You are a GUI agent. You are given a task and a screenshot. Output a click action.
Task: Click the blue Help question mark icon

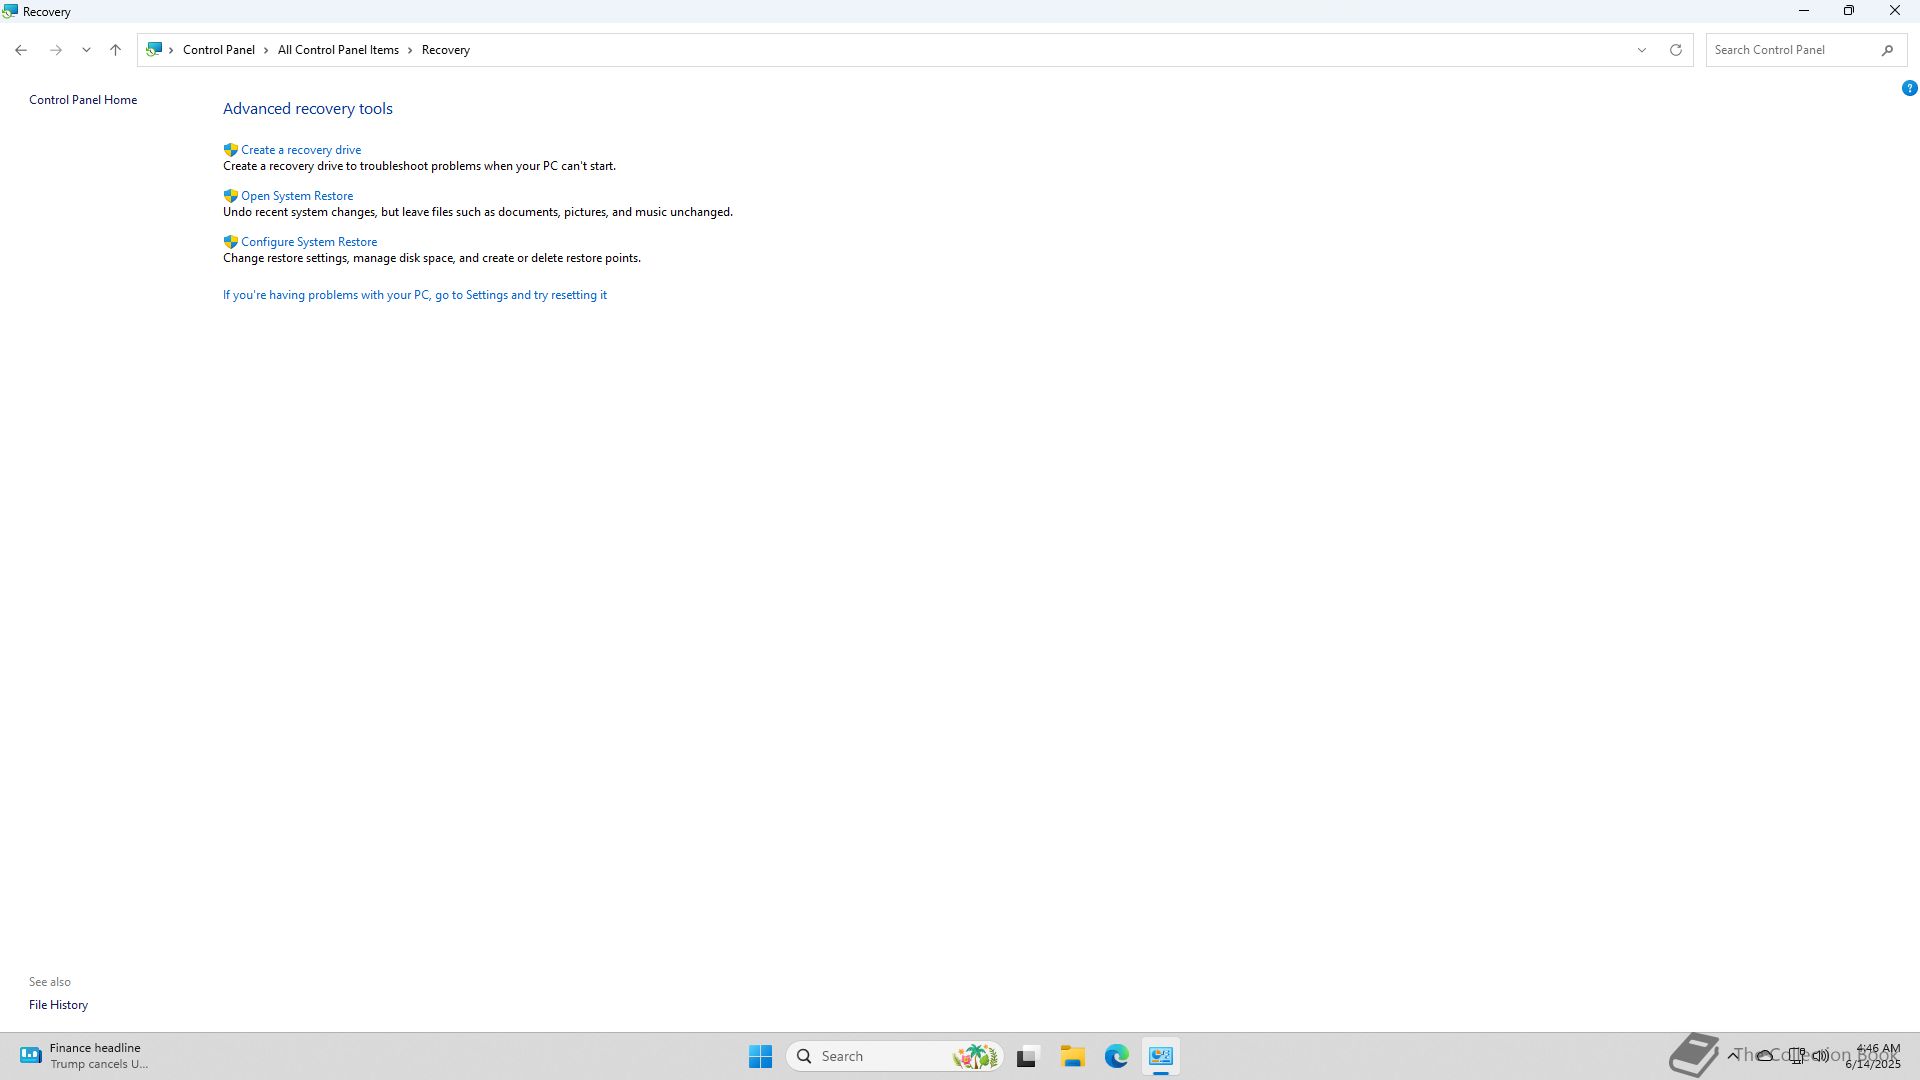[x=1909, y=88]
